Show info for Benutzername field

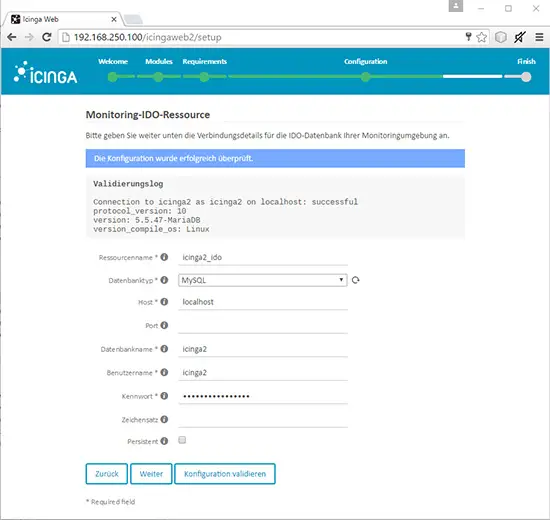coord(164,372)
